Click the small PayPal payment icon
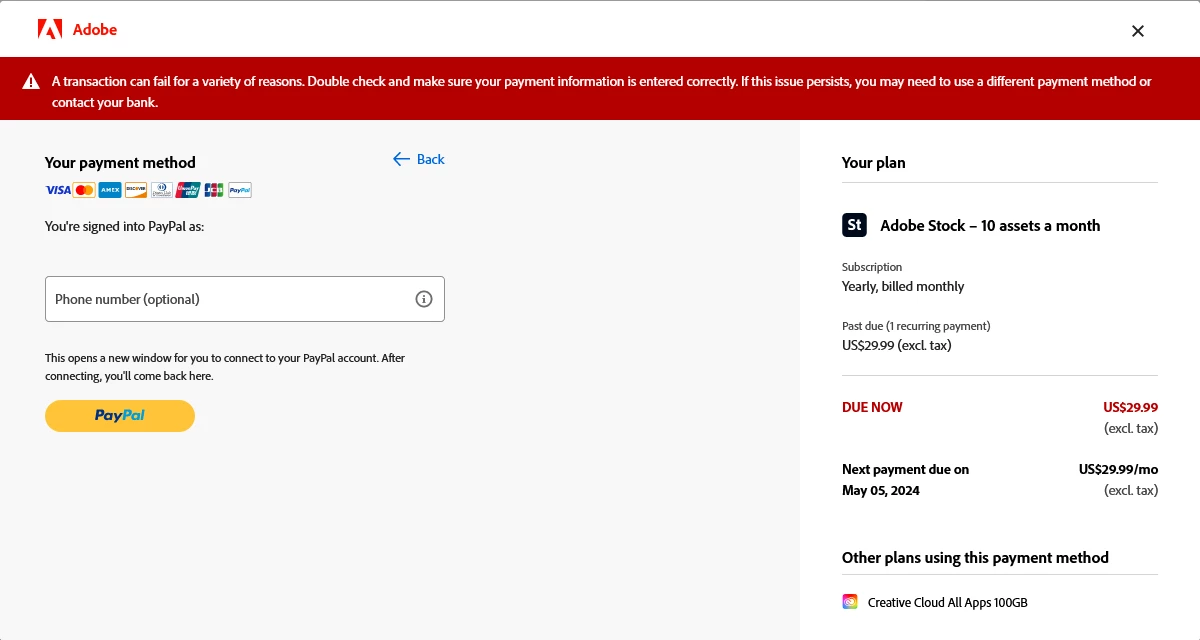This screenshot has height=640, width=1200. pos(240,190)
